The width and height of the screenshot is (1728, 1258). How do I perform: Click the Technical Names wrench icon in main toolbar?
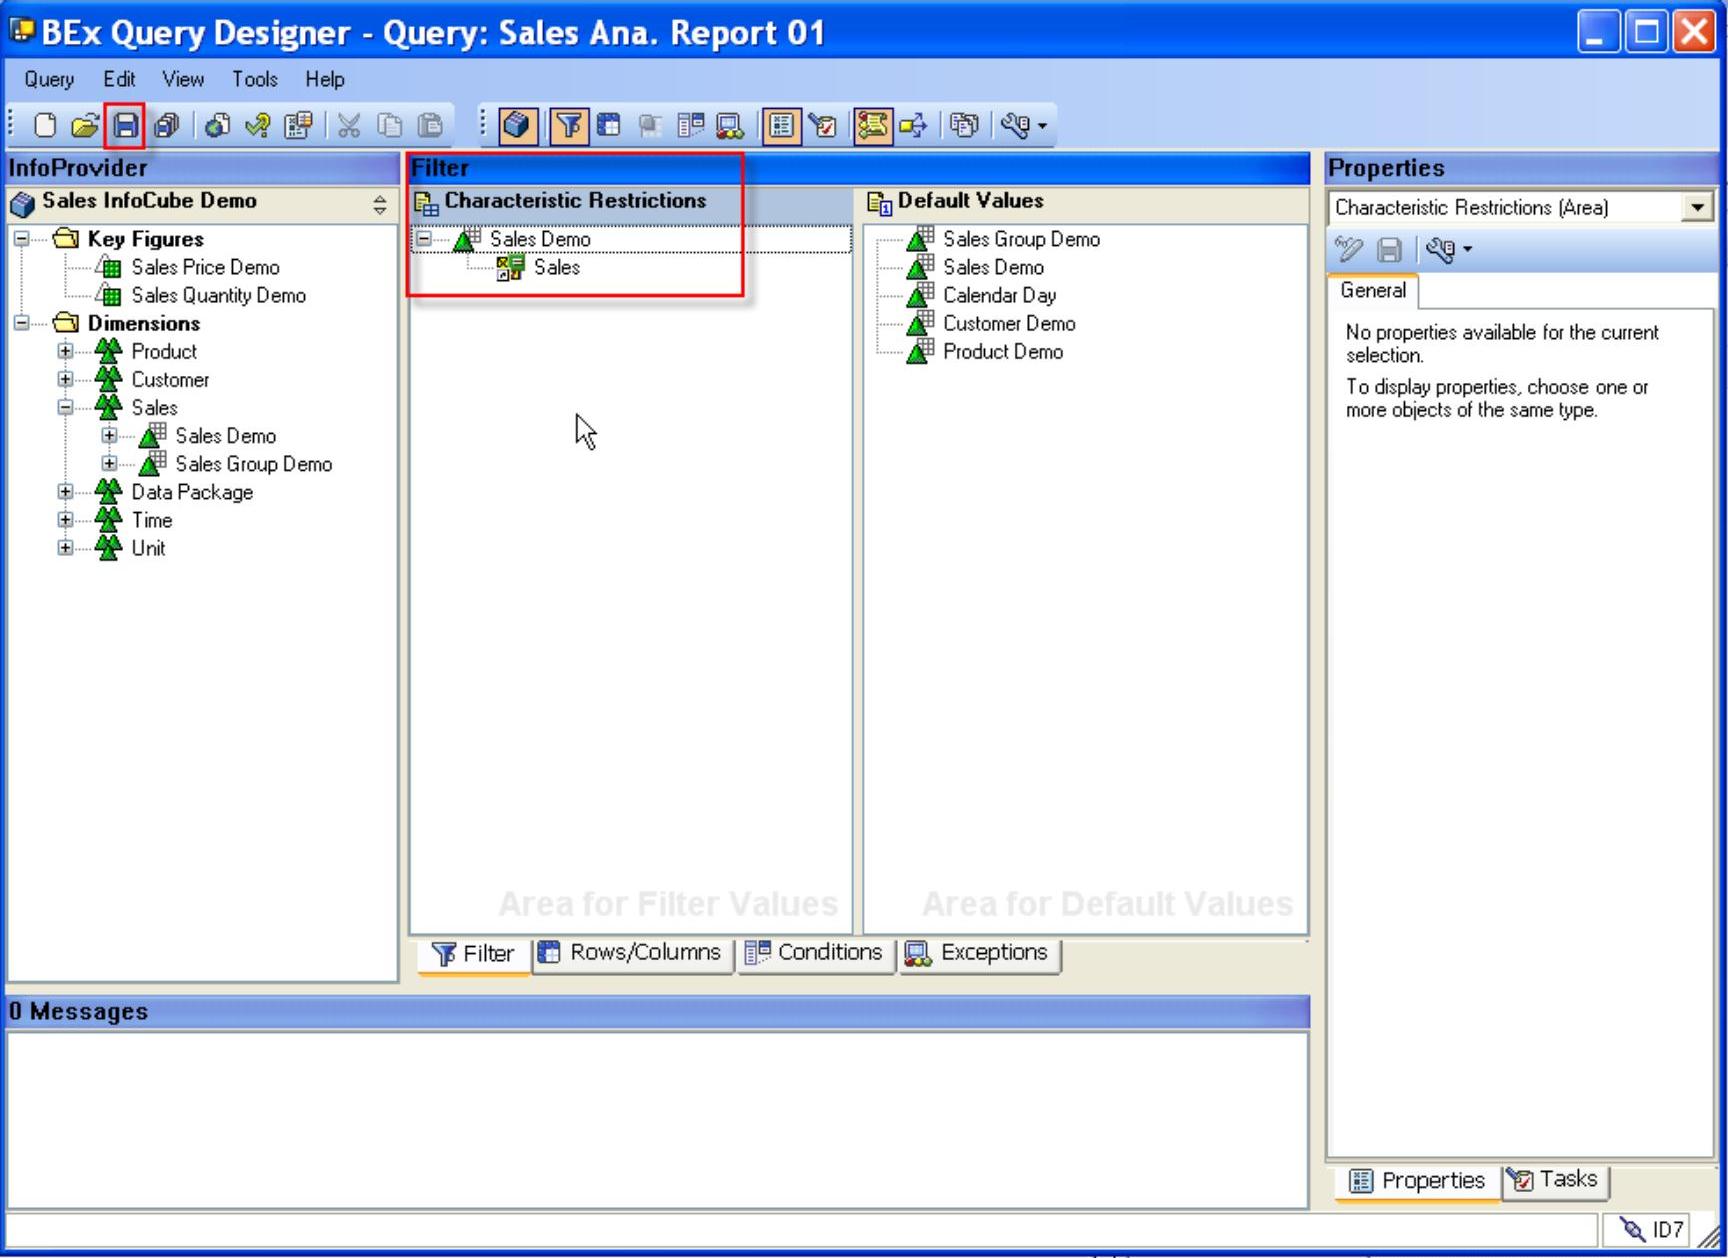click(x=1015, y=125)
